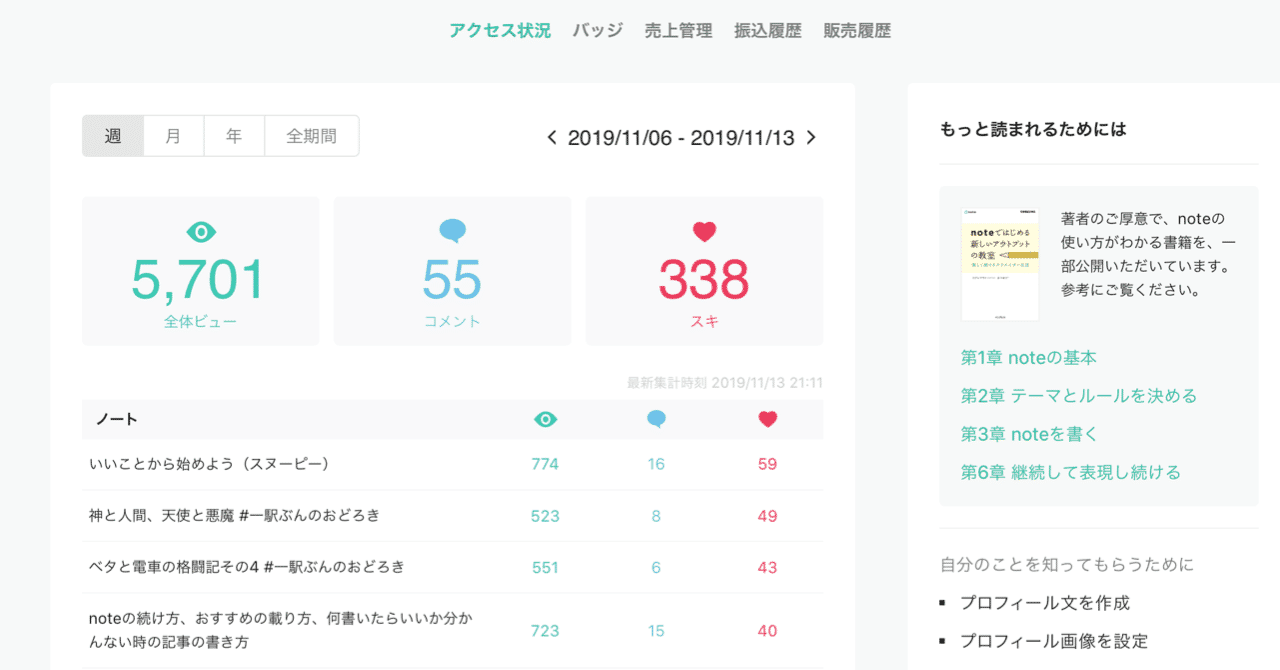The image size is (1280, 670).
Task: Click like count 49
Action: pyautogui.click(x=767, y=516)
